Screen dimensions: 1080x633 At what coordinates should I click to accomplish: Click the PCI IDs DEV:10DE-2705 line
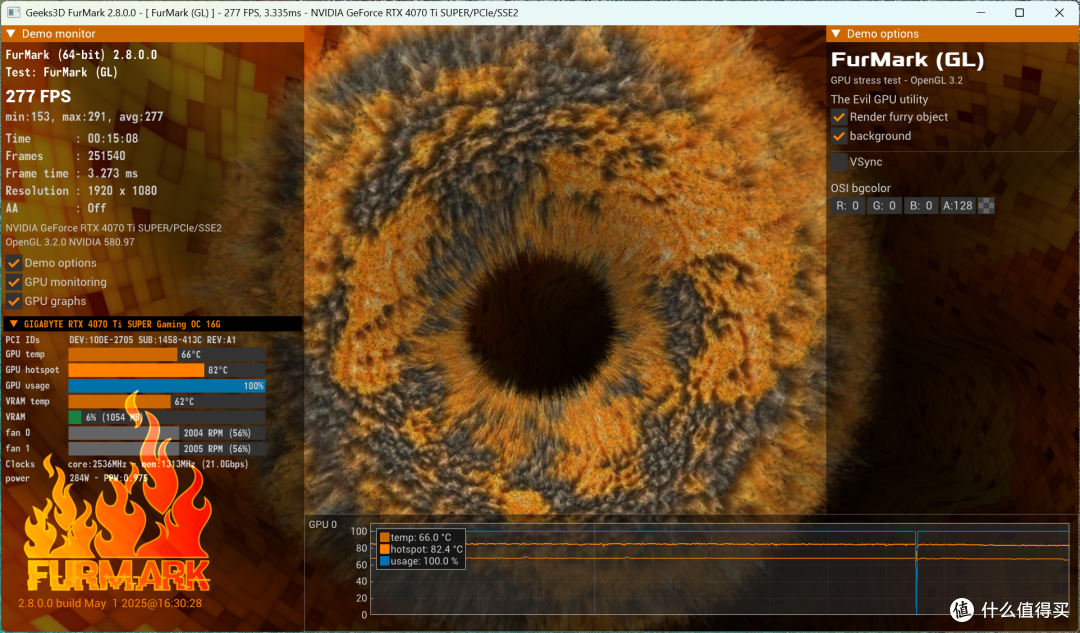[121, 340]
